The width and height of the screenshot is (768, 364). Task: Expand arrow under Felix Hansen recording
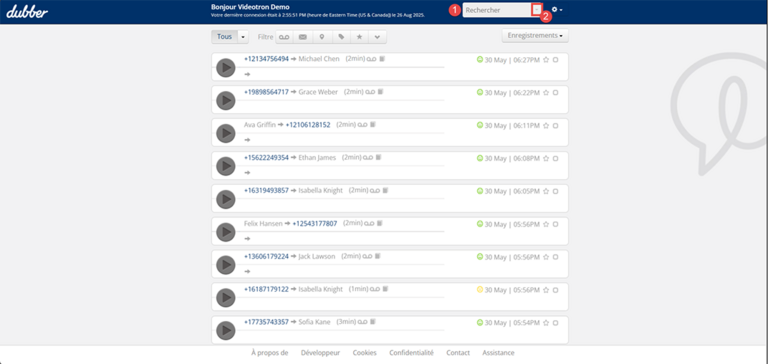[247, 239]
